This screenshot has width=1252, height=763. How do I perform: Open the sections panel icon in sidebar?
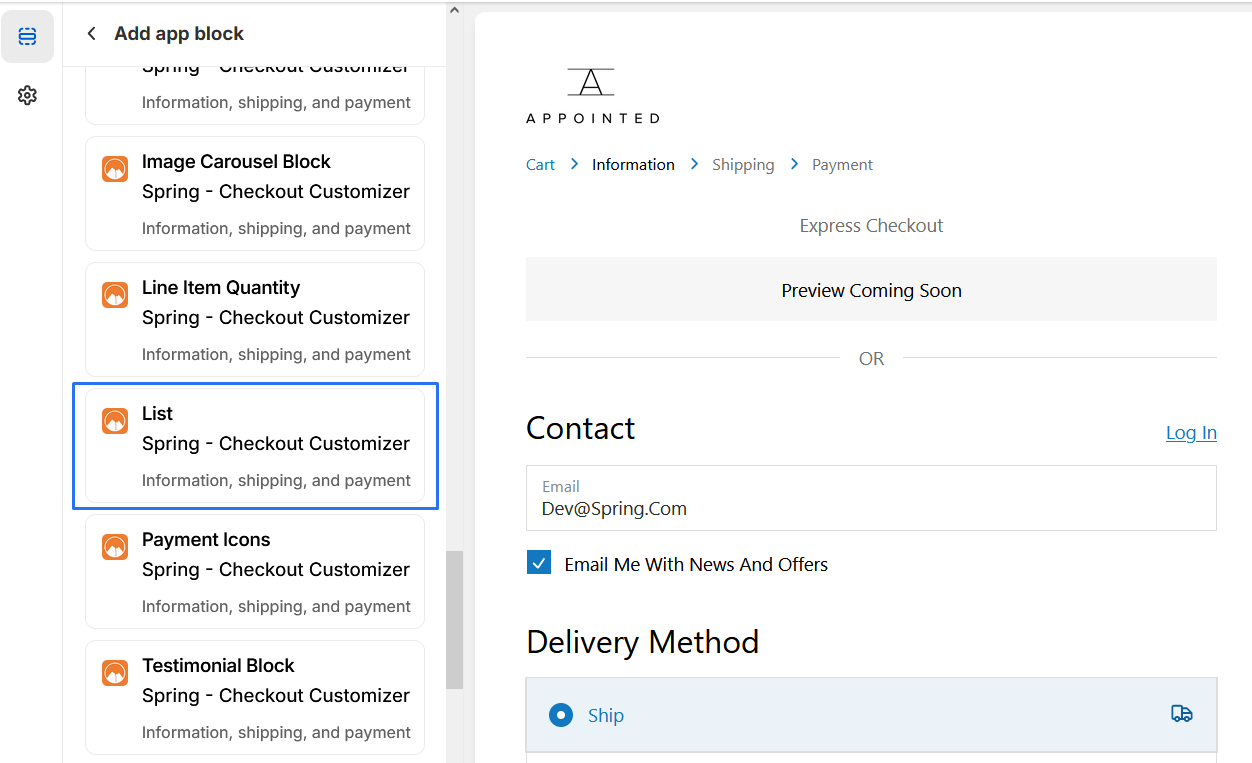27,37
